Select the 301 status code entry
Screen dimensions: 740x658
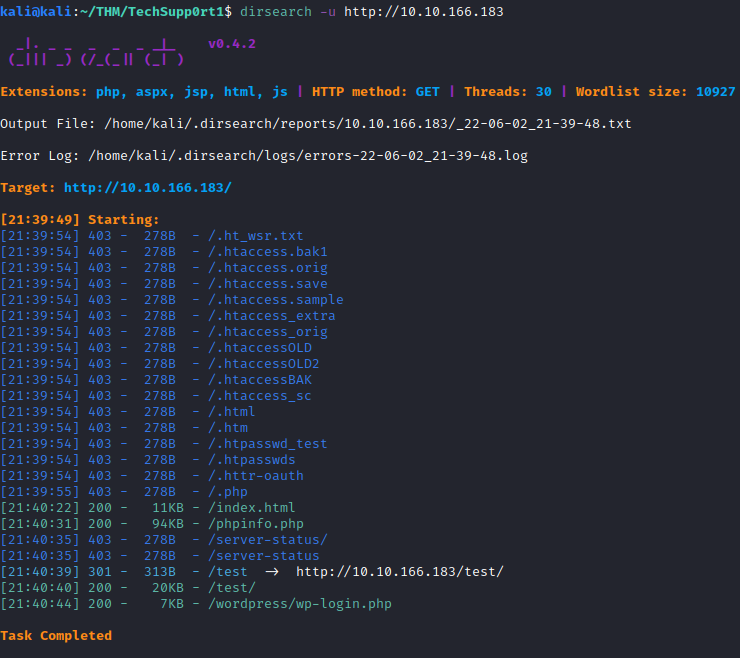coord(100,572)
